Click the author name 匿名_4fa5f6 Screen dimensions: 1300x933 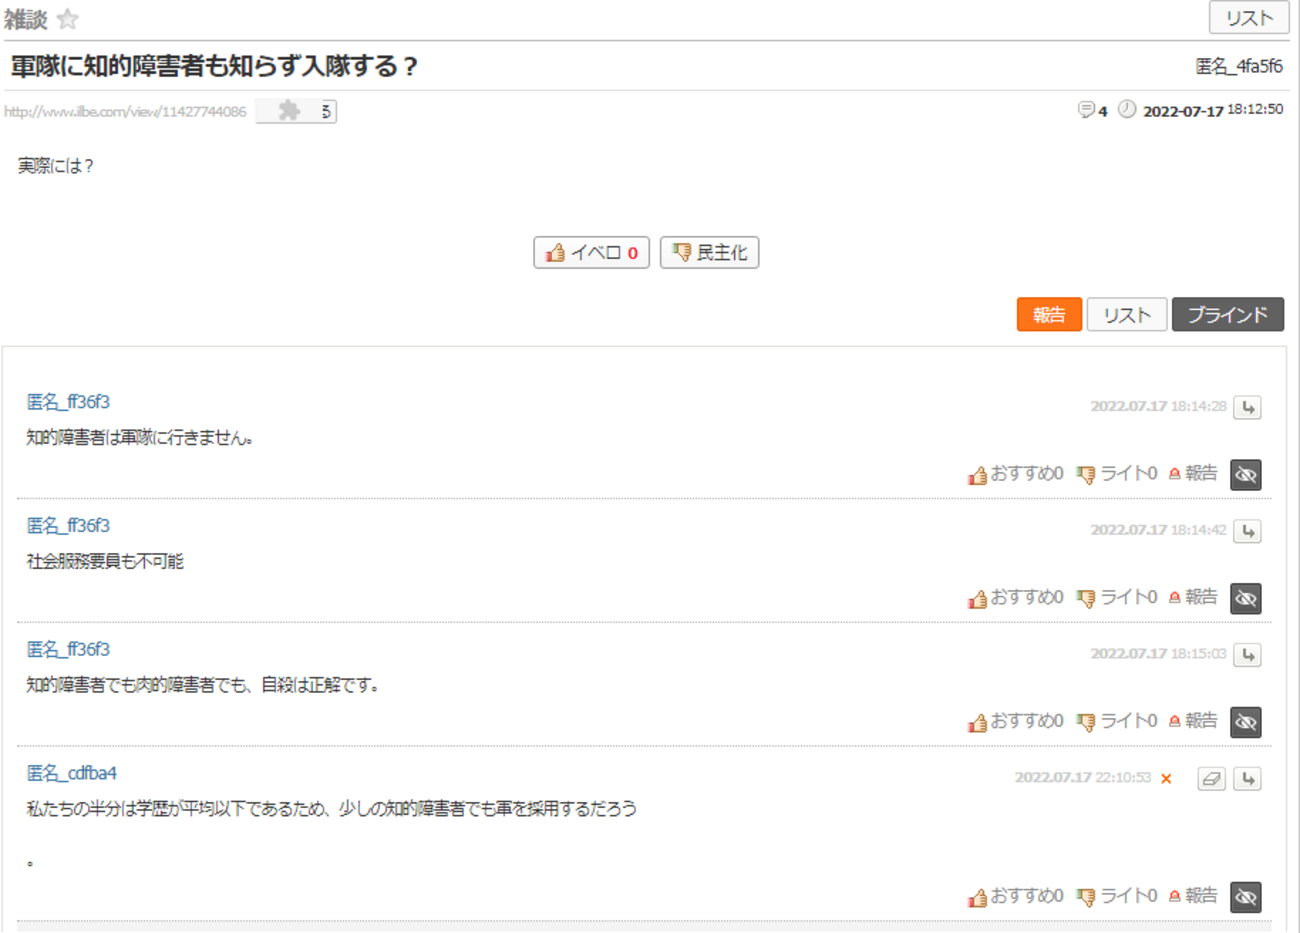tap(1239, 66)
